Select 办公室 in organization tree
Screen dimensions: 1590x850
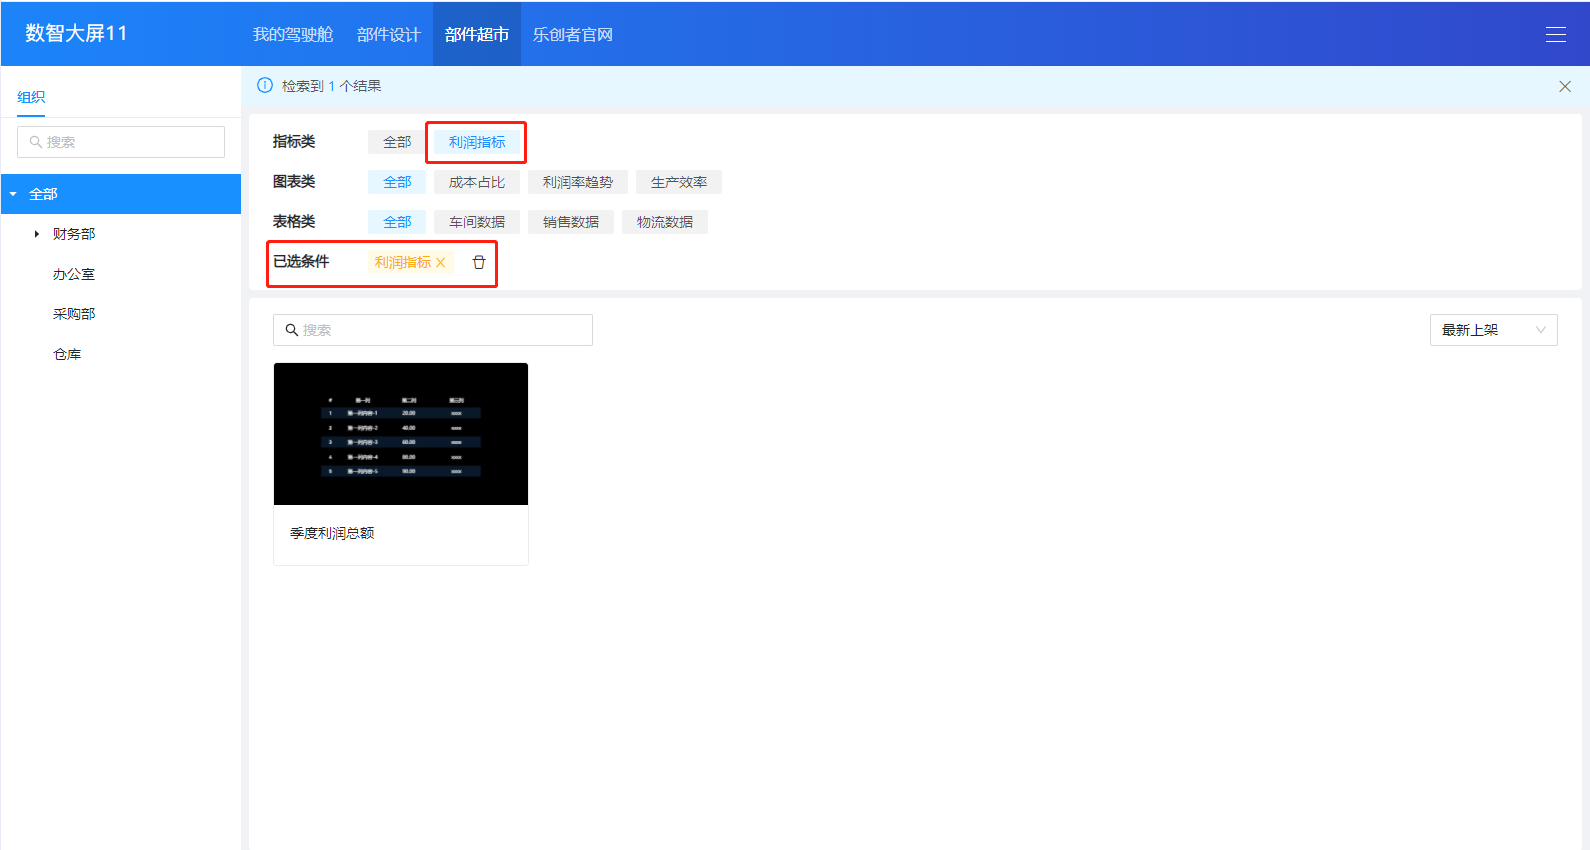click(74, 274)
